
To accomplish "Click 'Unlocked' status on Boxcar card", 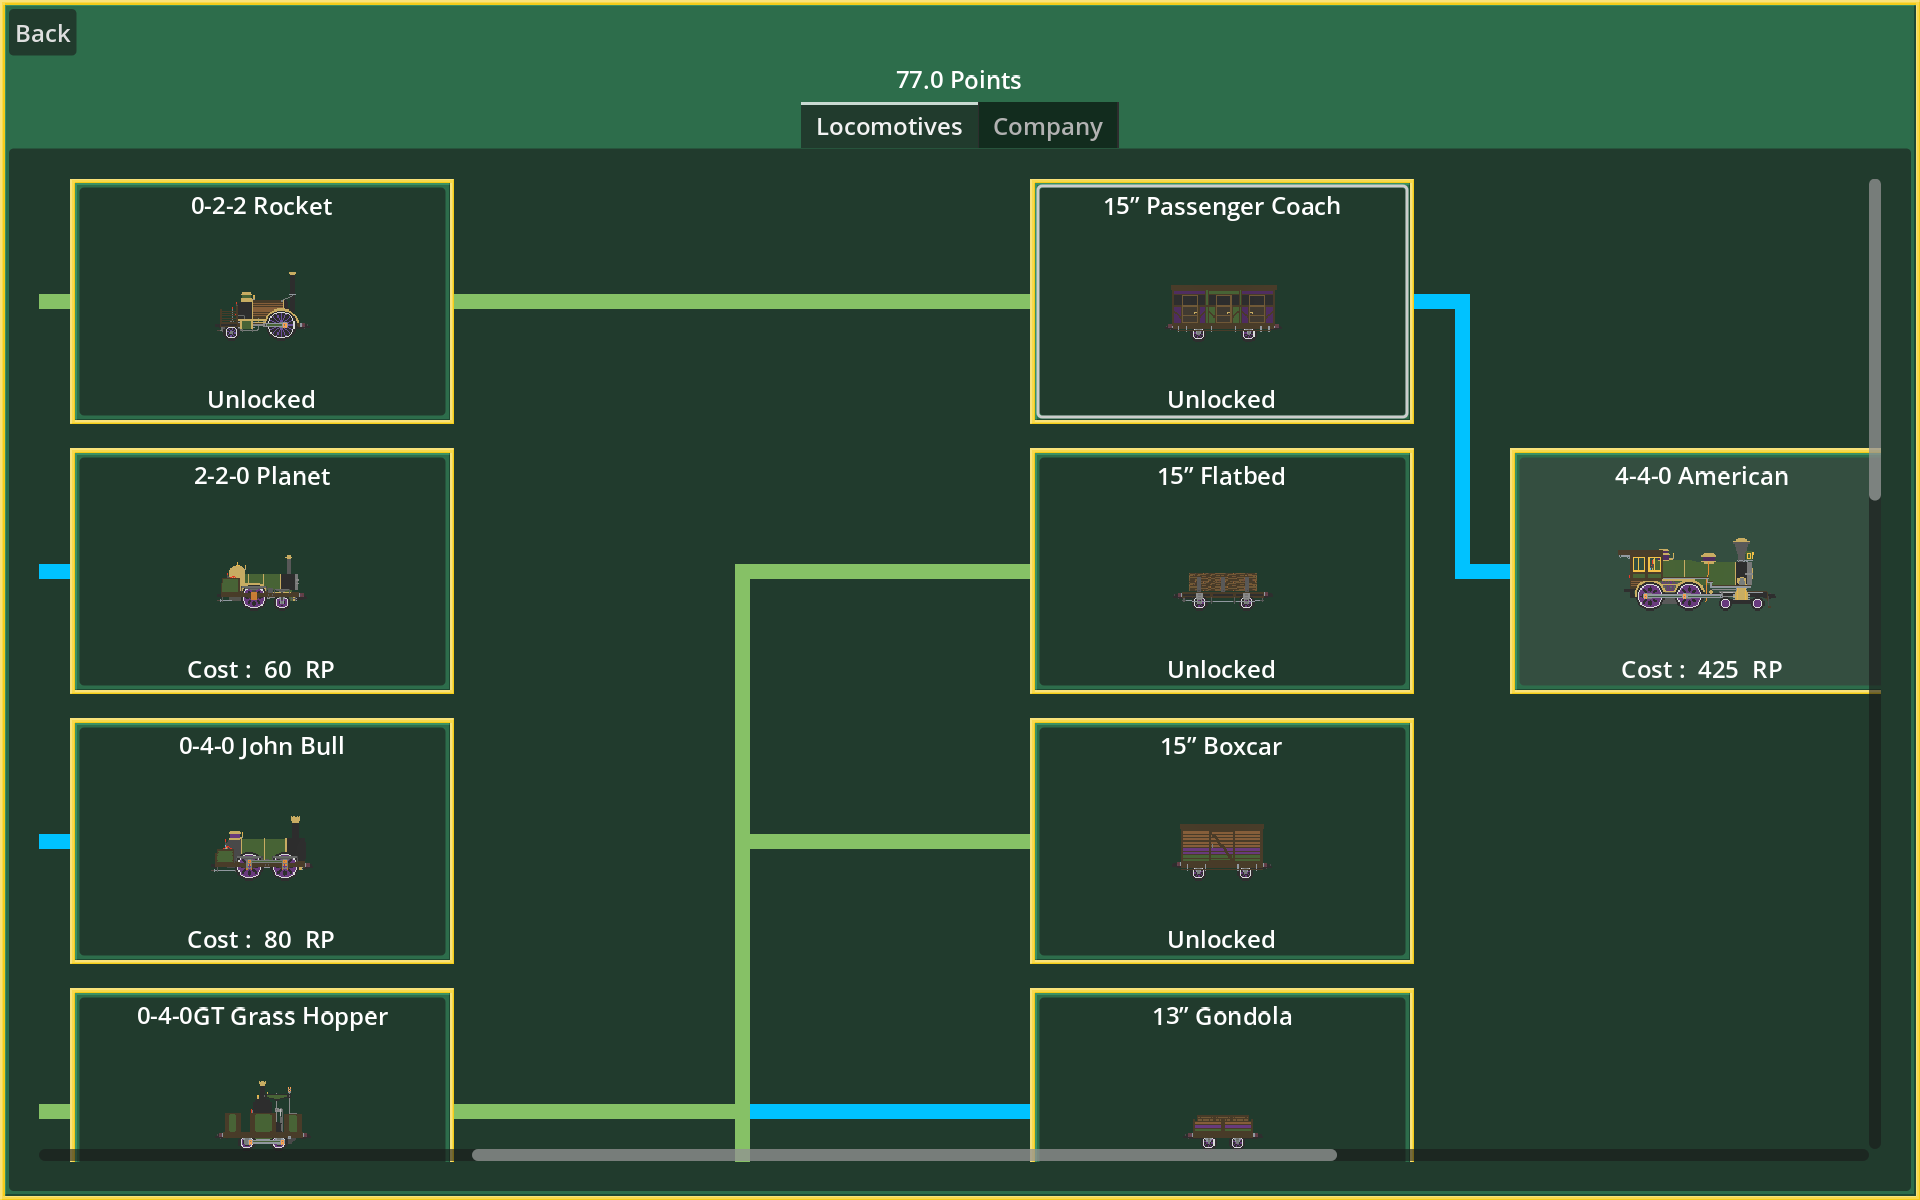I will [x=1222, y=940].
